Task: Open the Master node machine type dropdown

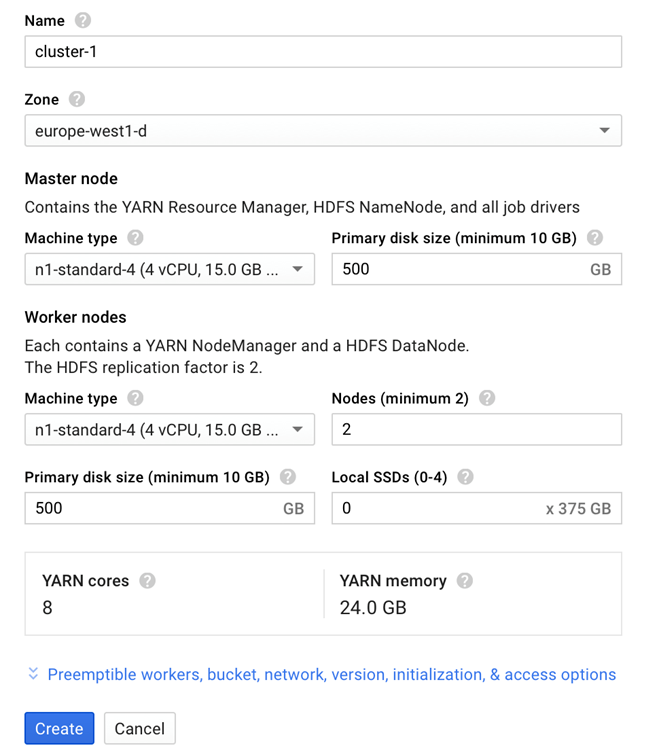Action: tap(170, 269)
